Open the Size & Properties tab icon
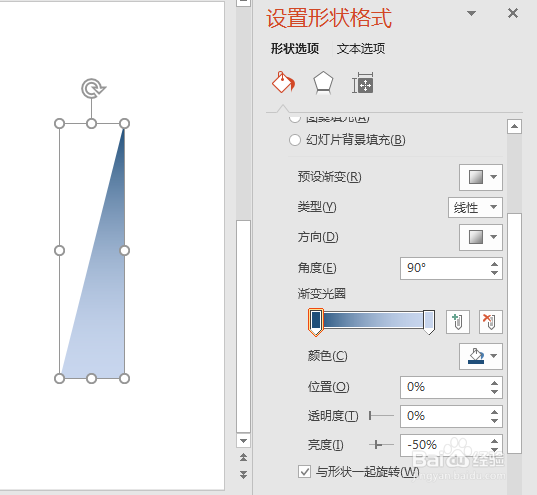537x495 pixels. 363,83
